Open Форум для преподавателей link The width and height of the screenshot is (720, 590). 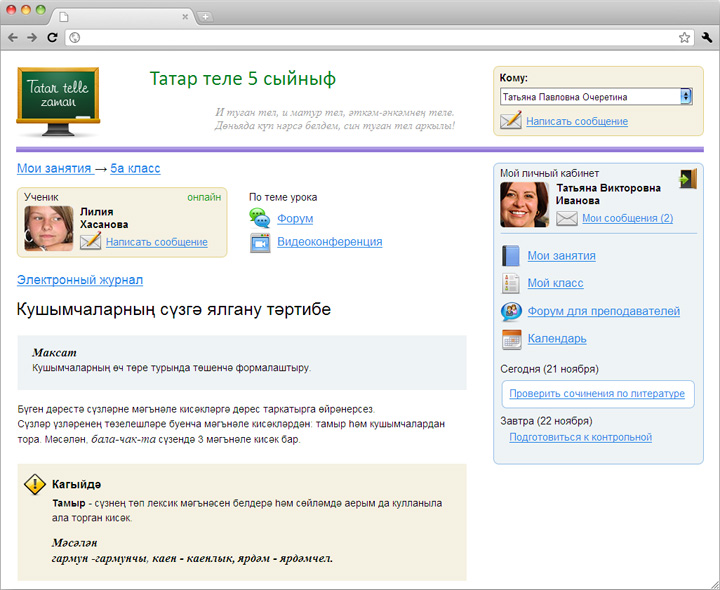(x=603, y=311)
